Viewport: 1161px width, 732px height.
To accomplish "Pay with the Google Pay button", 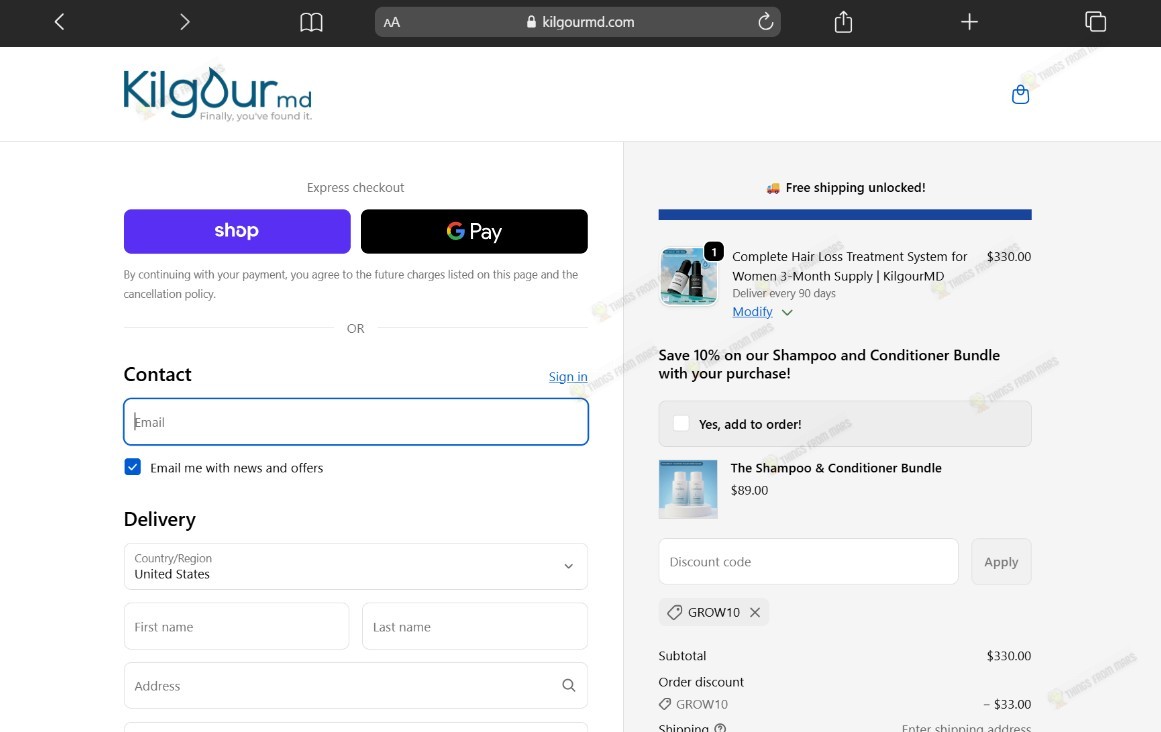I will pyautogui.click(x=474, y=231).
